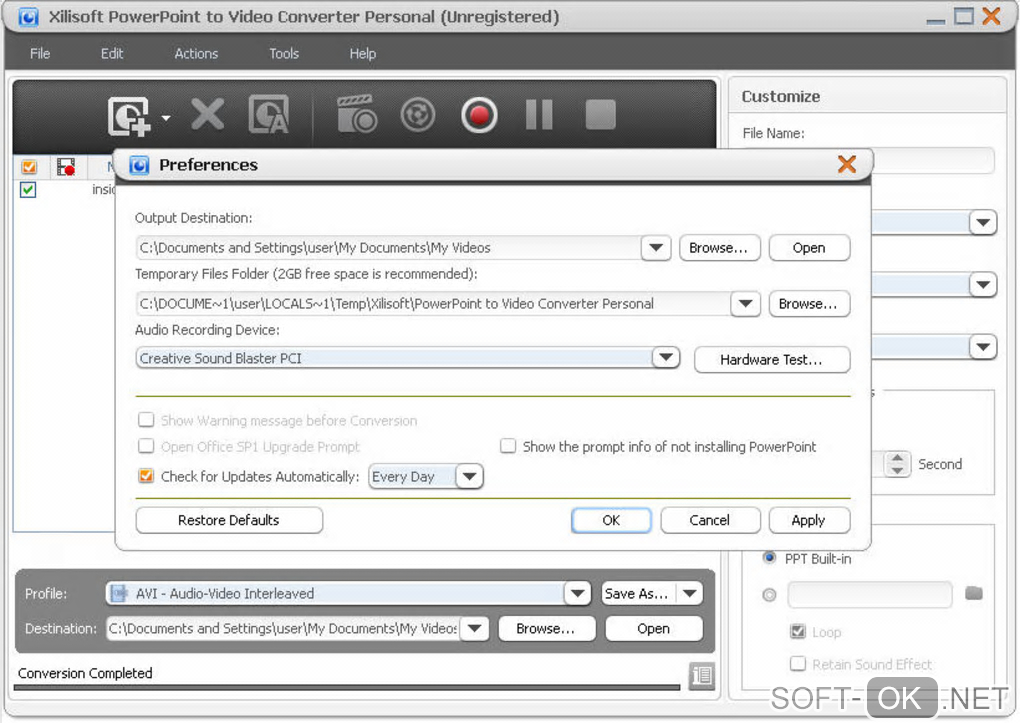
Task: Toggle Show the prompt info of not installing PowerPoint
Action: 508,446
